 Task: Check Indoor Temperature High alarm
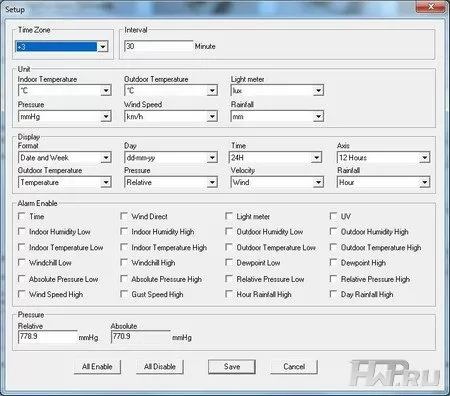[124, 247]
